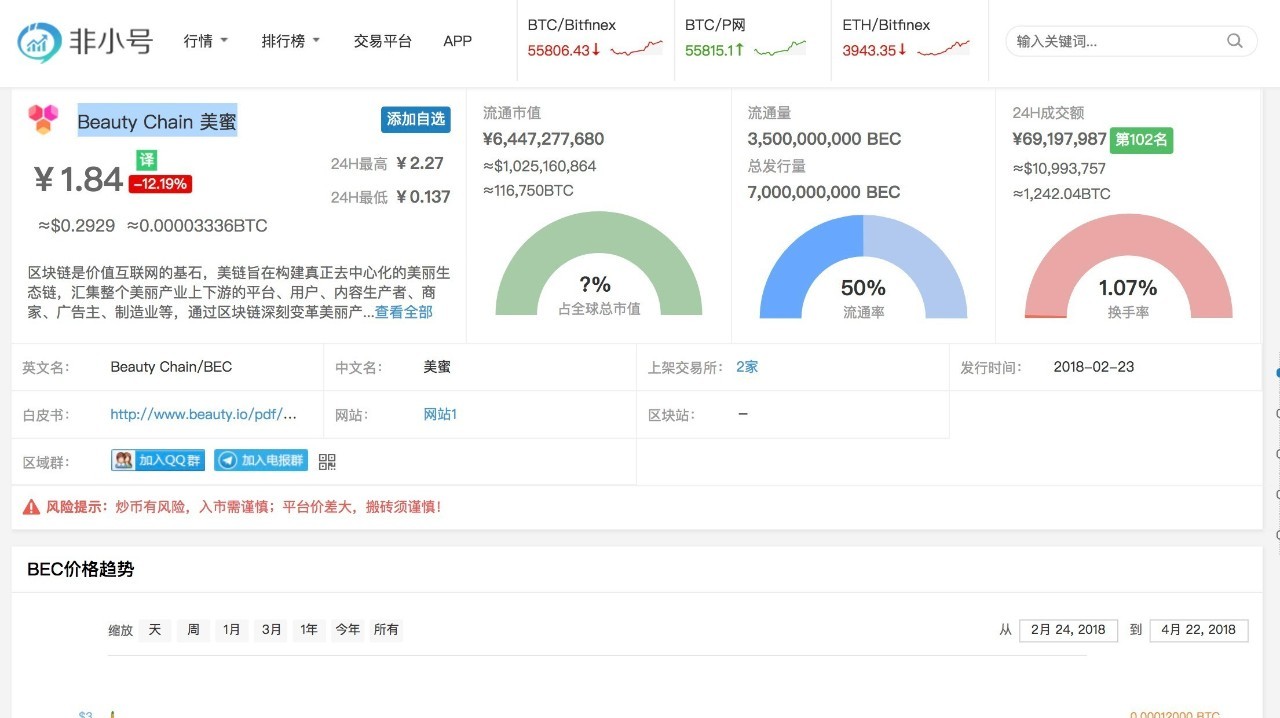Click the BEC价格趋势 heading
Image resolution: width=1280 pixels, height=718 pixels.
(x=81, y=569)
